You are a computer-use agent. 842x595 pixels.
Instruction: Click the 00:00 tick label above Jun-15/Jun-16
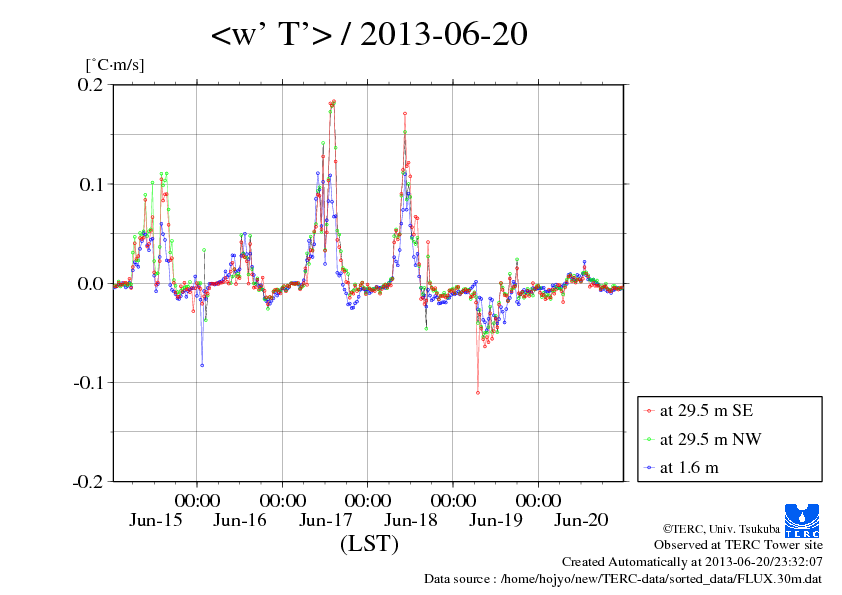(x=197, y=500)
